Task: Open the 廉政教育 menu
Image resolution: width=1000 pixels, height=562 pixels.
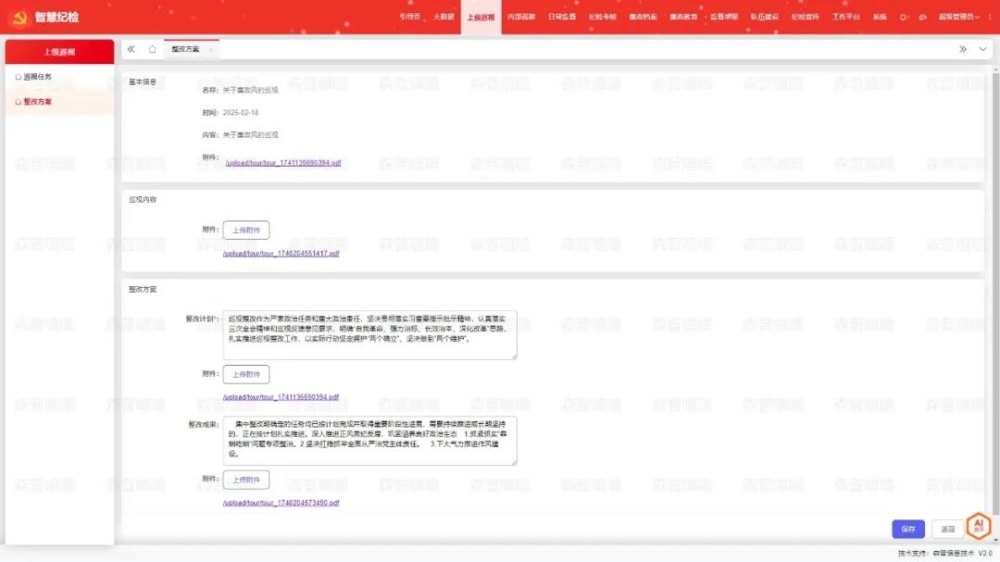Action: 684,17
